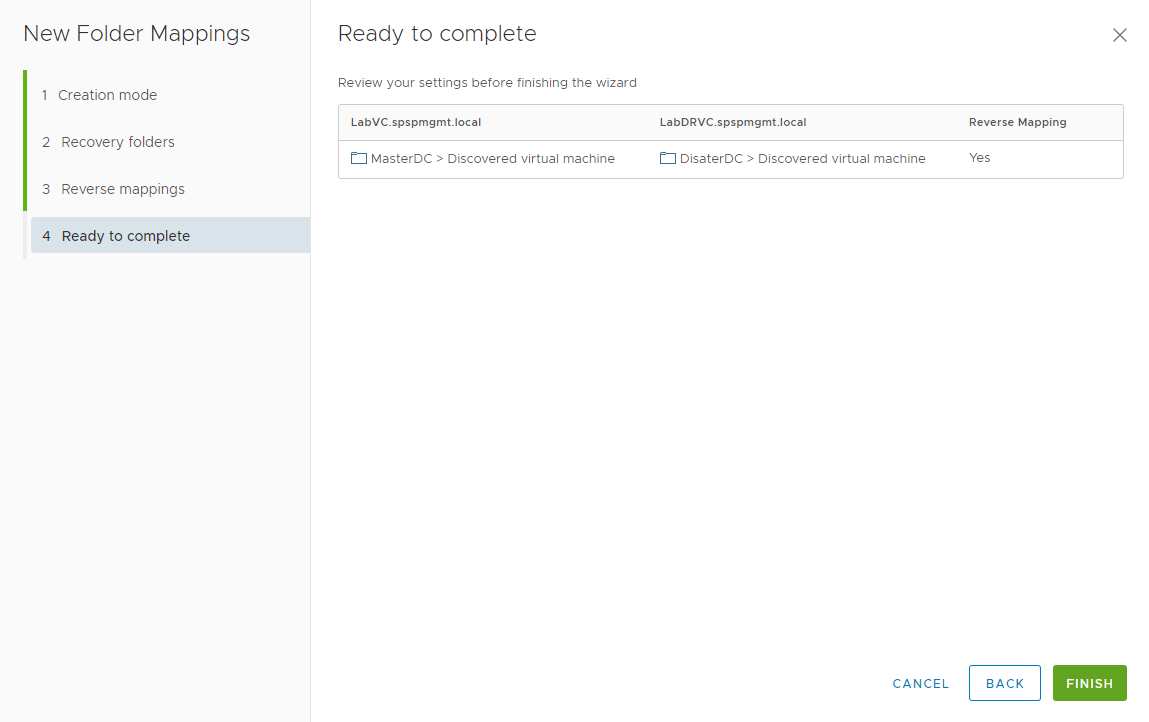Viewport: 1149px width, 722px height.
Task: Click the DisaterDC folder icon
Action: coord(668,158)
